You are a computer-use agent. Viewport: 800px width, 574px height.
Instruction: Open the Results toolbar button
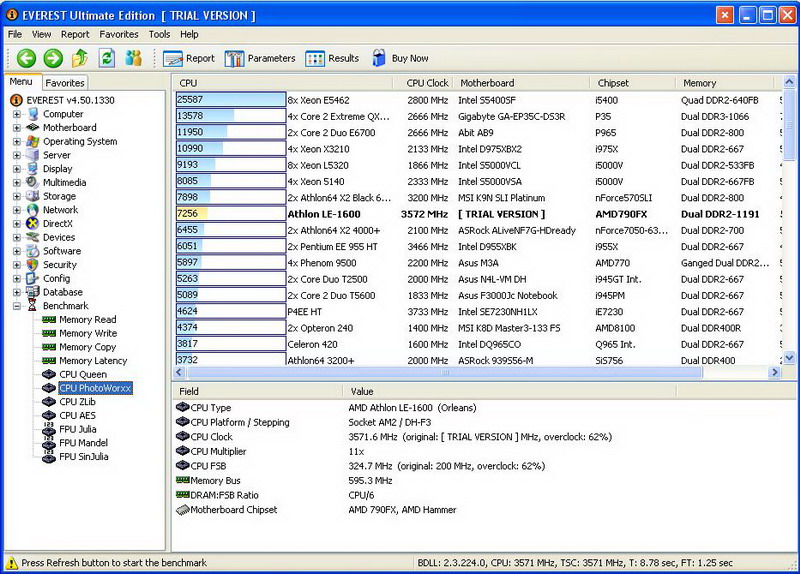(x=332, y=59)
